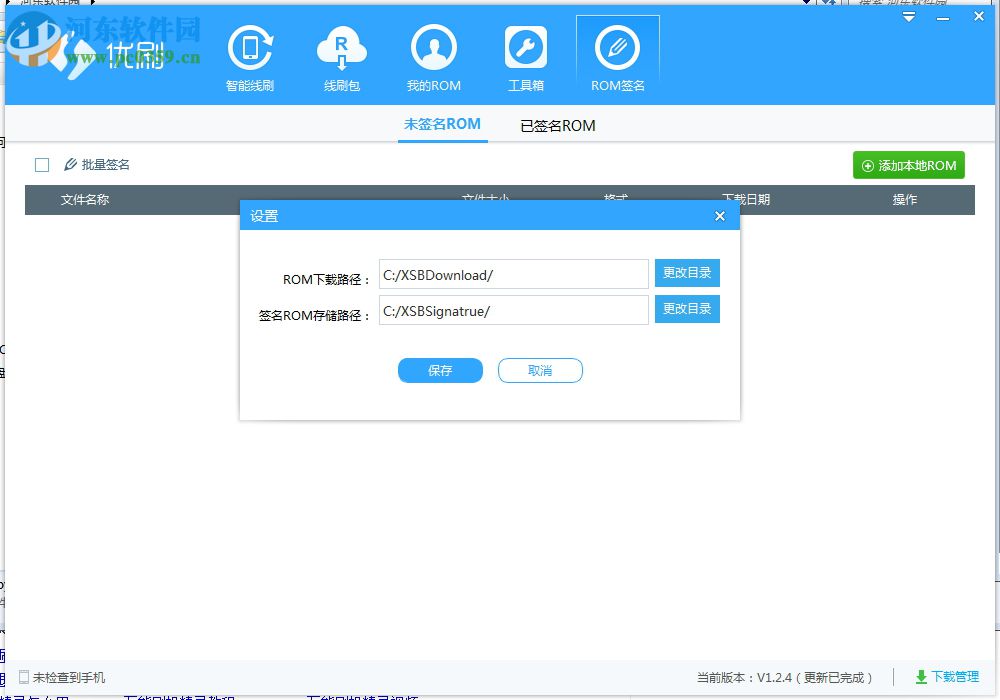
Task: Change the signed ROM storage directory
Action: tap(687, 309)
